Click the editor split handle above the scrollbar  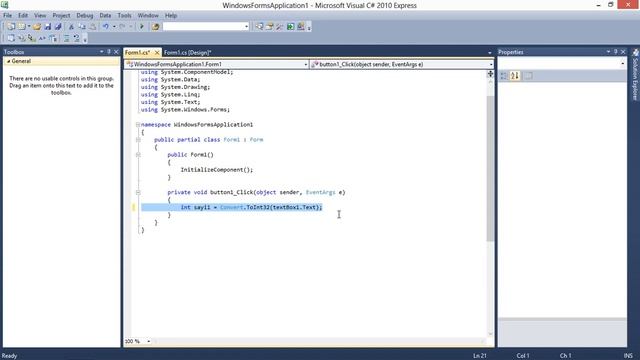point(490,73)
